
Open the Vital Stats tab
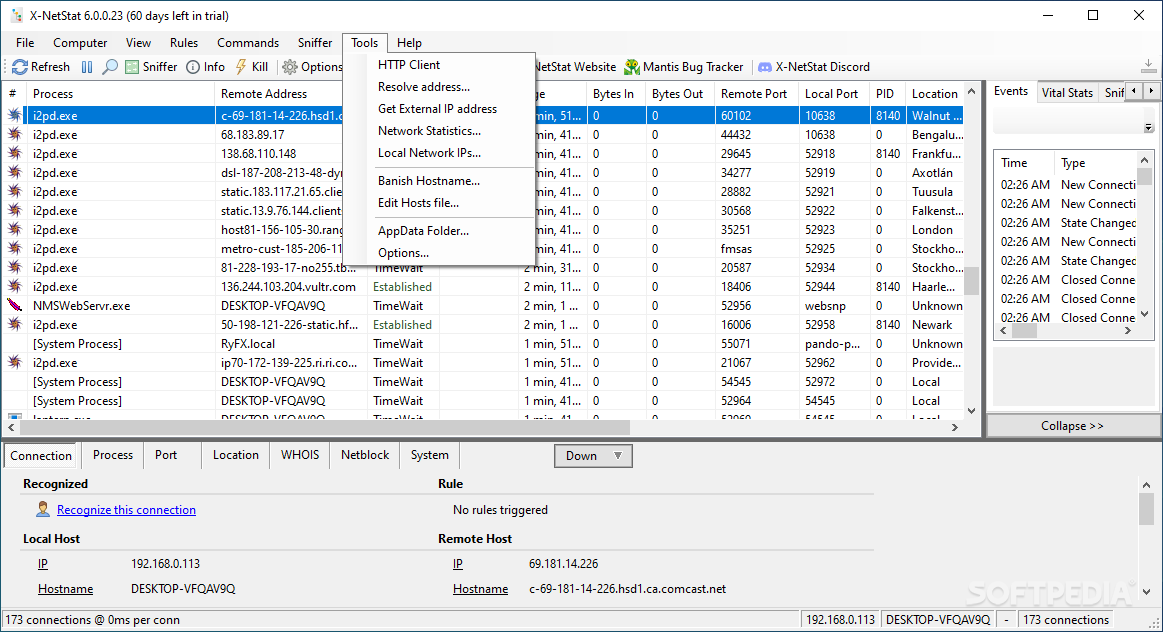tap(1067, 93)
